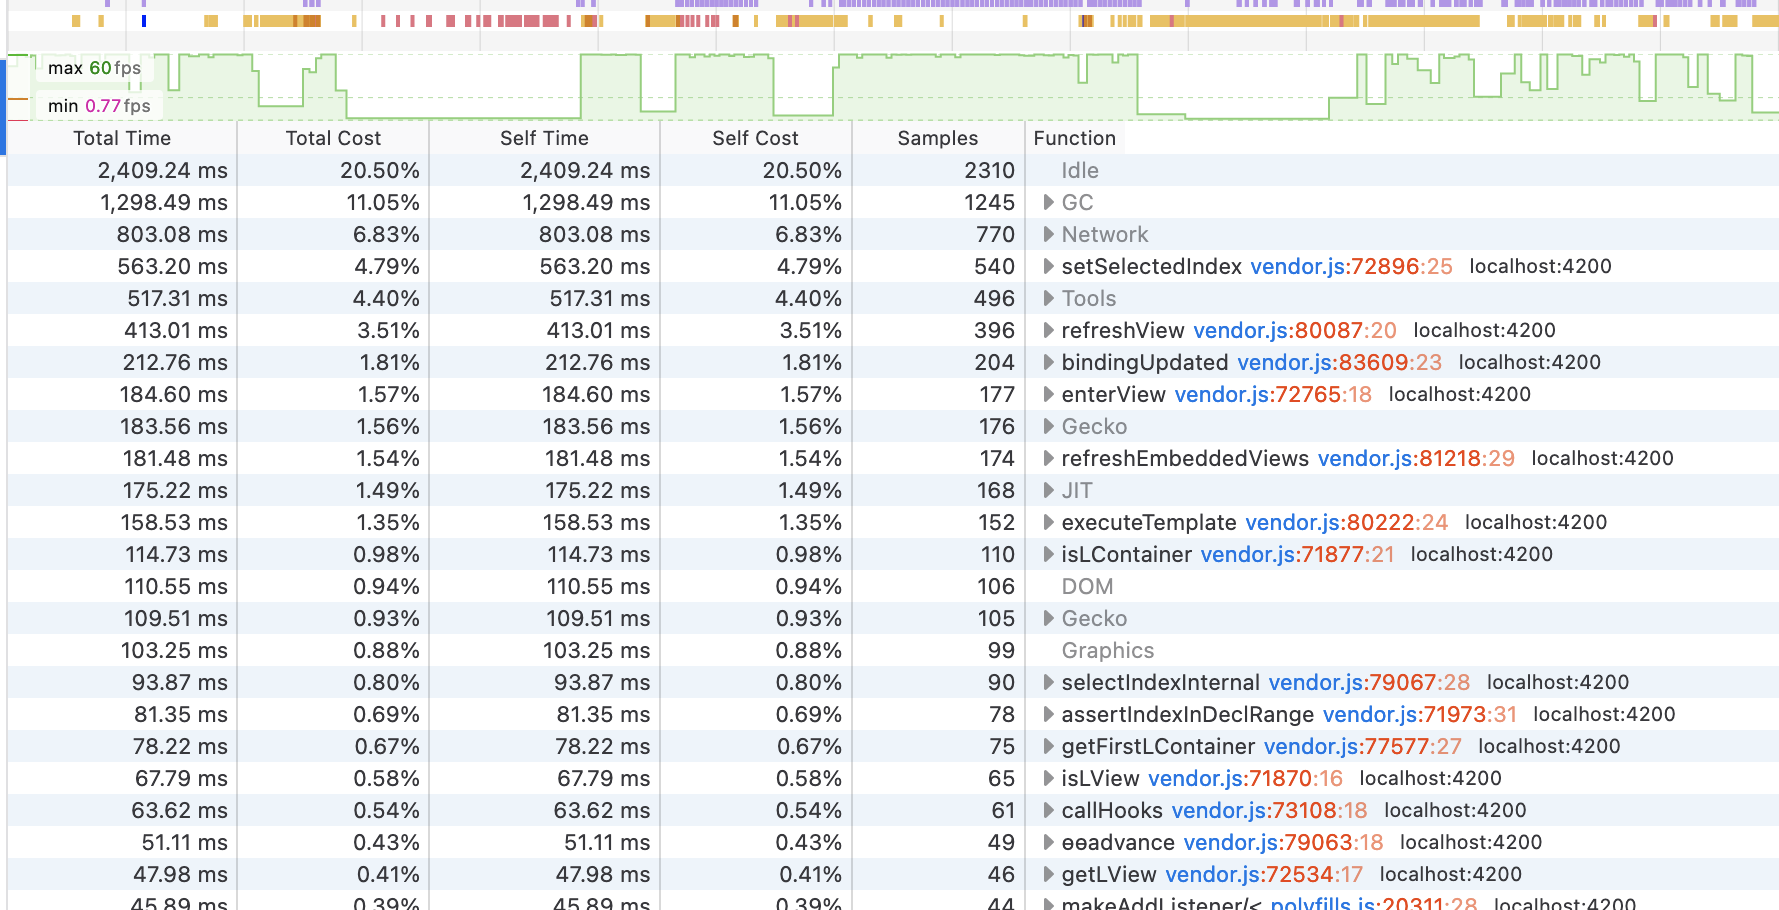
Task: Expand the executeTemplate row
Action: click(x=1048, y=522)
